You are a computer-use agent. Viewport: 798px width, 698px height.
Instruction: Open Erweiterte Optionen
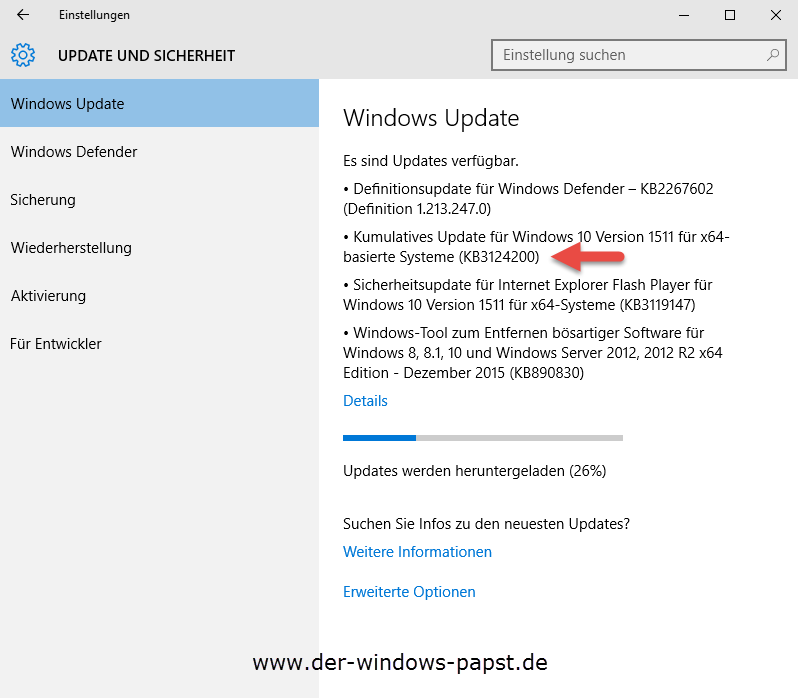coord(409,592)
